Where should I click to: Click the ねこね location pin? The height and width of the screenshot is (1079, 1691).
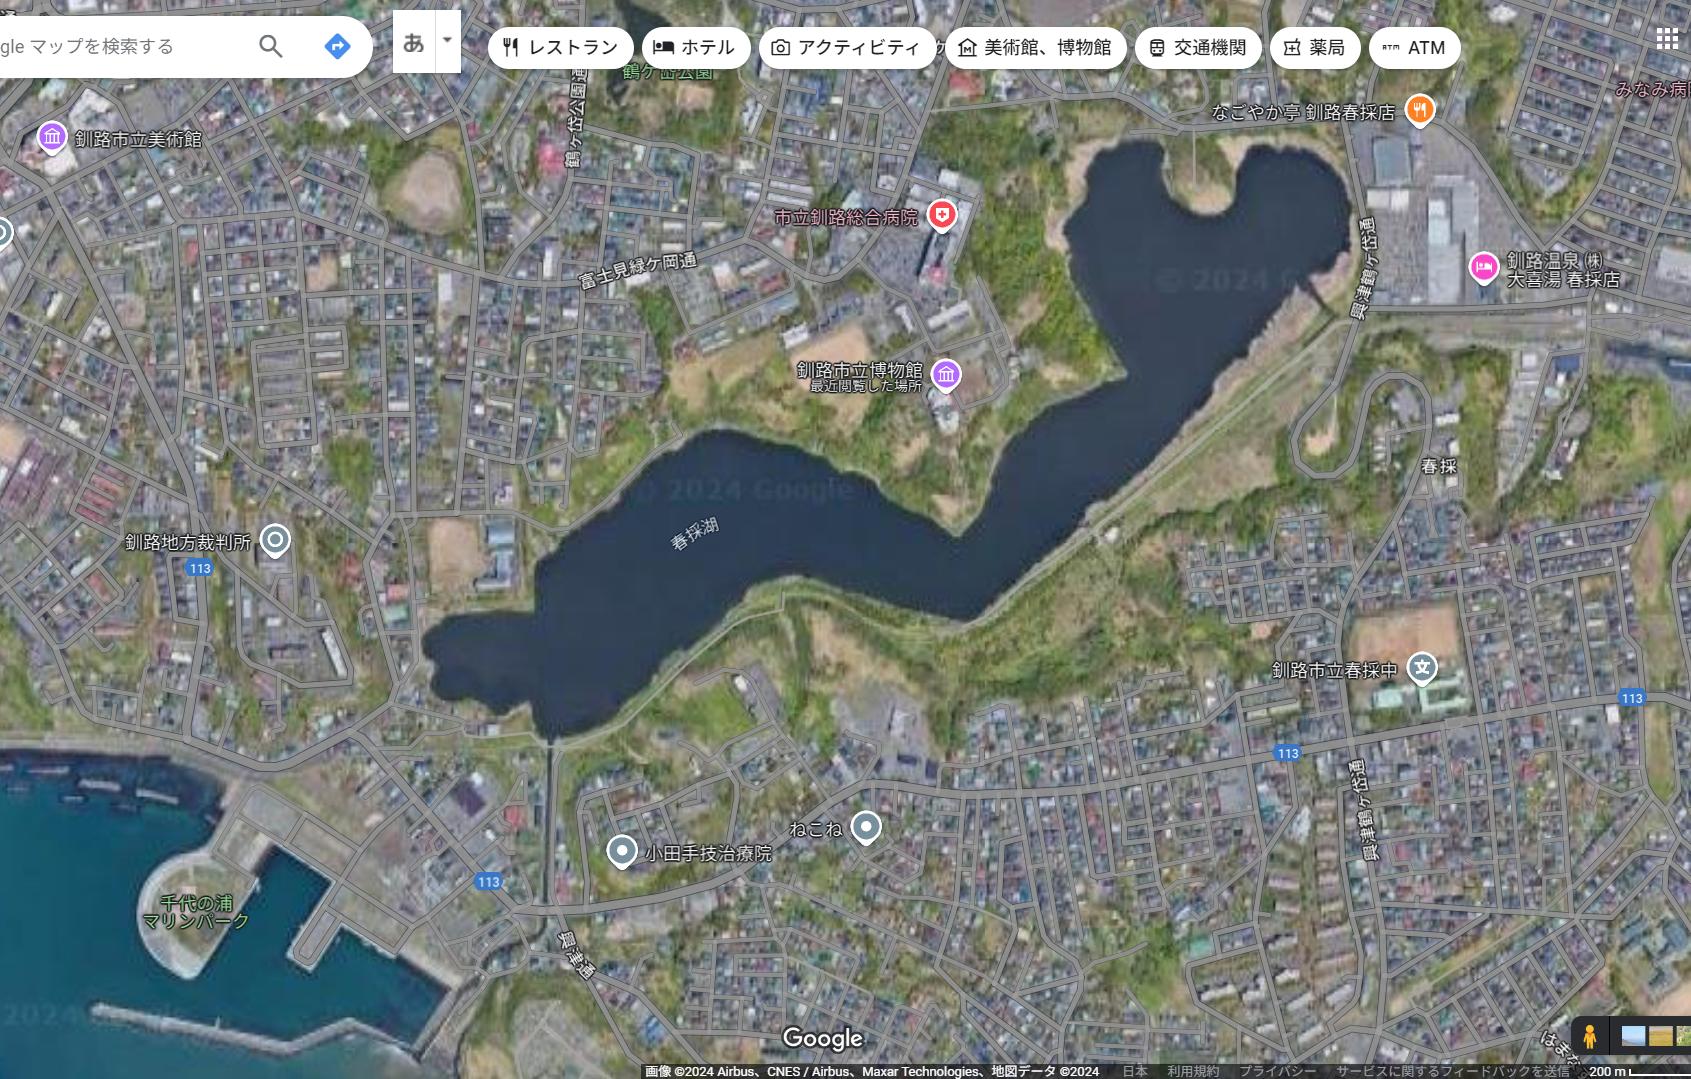point(866,828)
